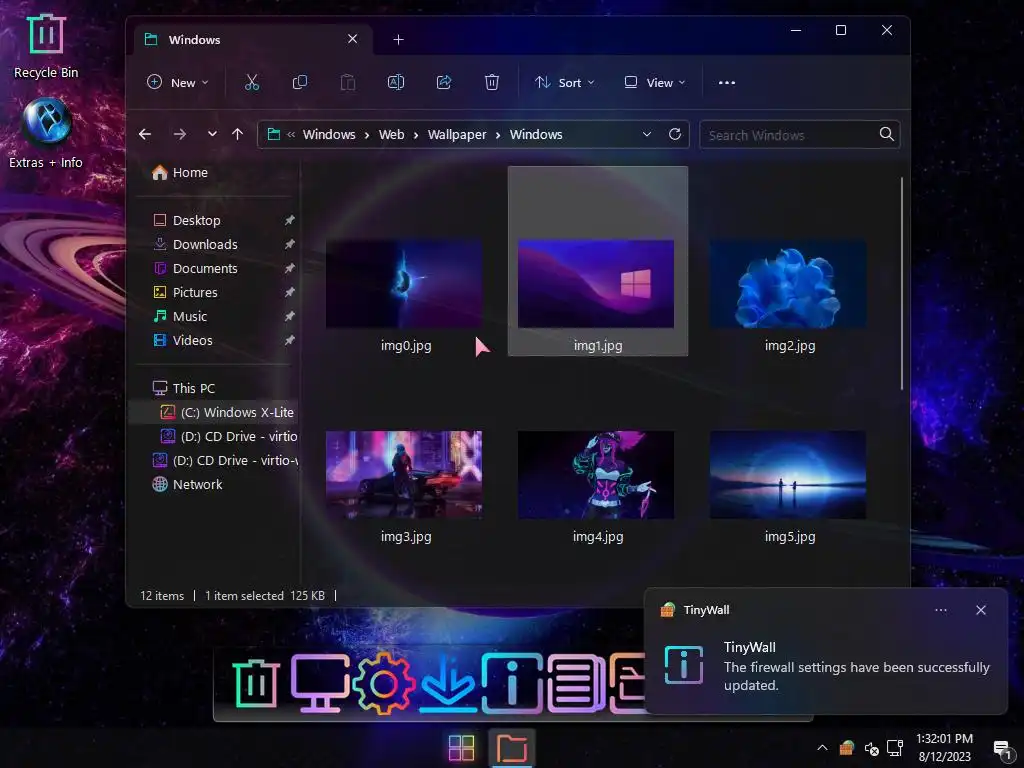Go up one folder level
The image size is (1024, 768).
point(237,135)
